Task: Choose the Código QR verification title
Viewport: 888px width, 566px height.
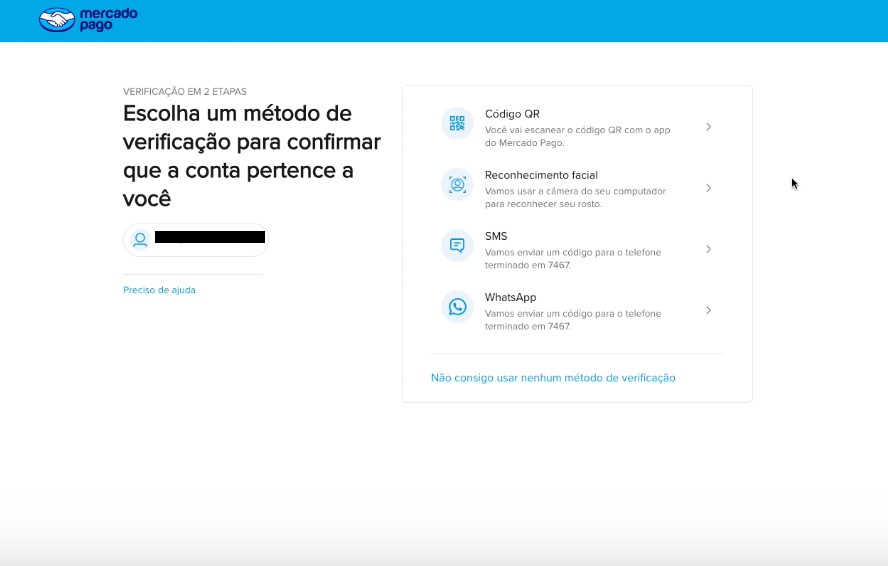Action: [x=512, y=114]
